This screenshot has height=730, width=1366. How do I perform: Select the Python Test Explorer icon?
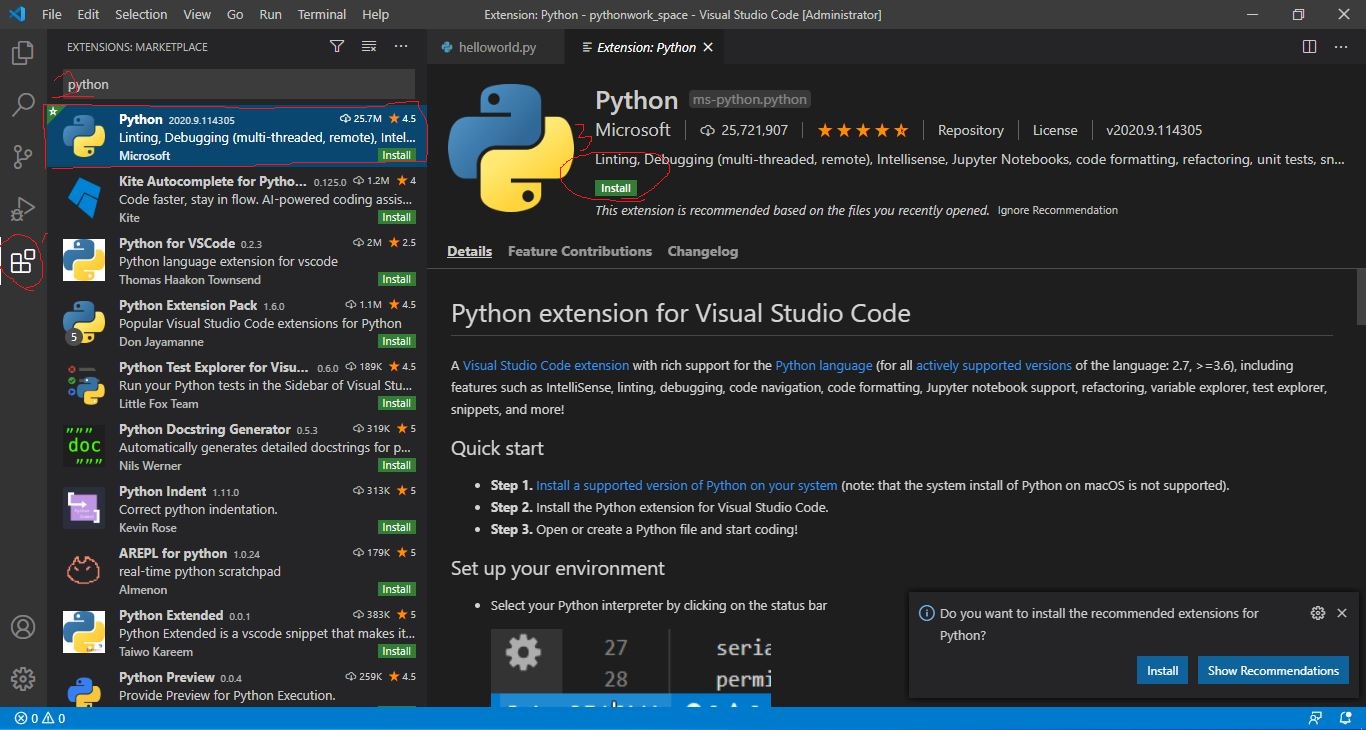pos(84,385)
